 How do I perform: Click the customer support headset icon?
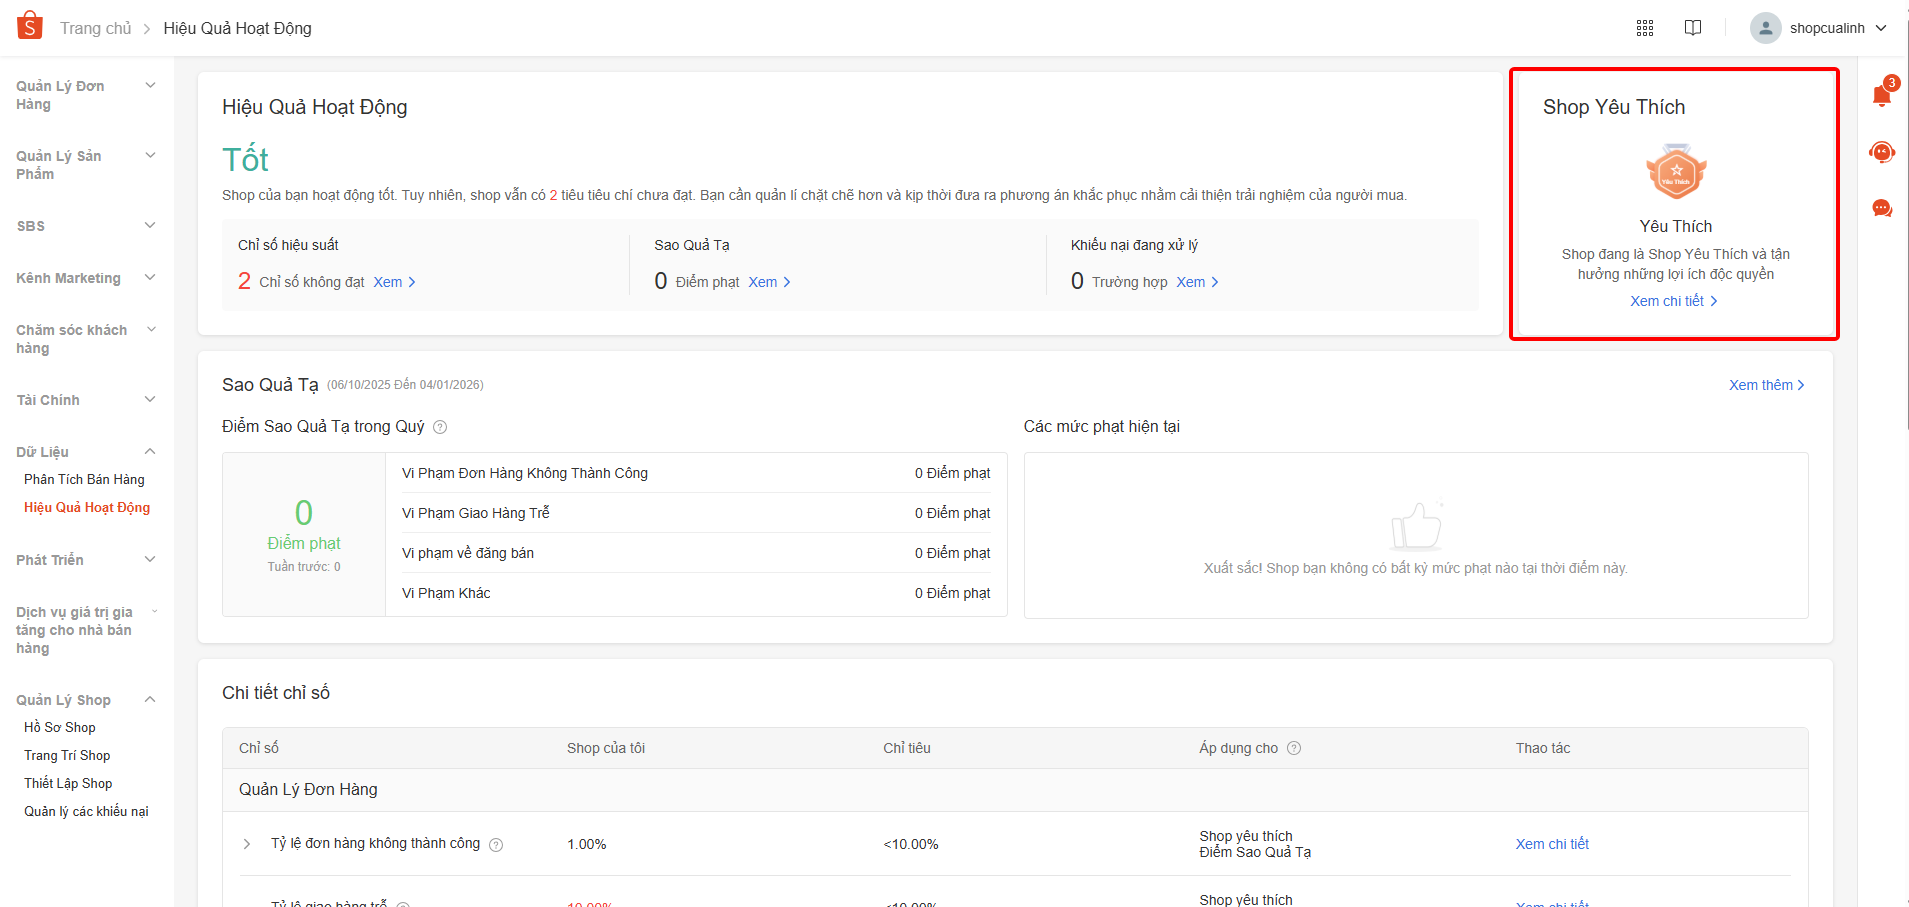click(x=1881, y=152)
